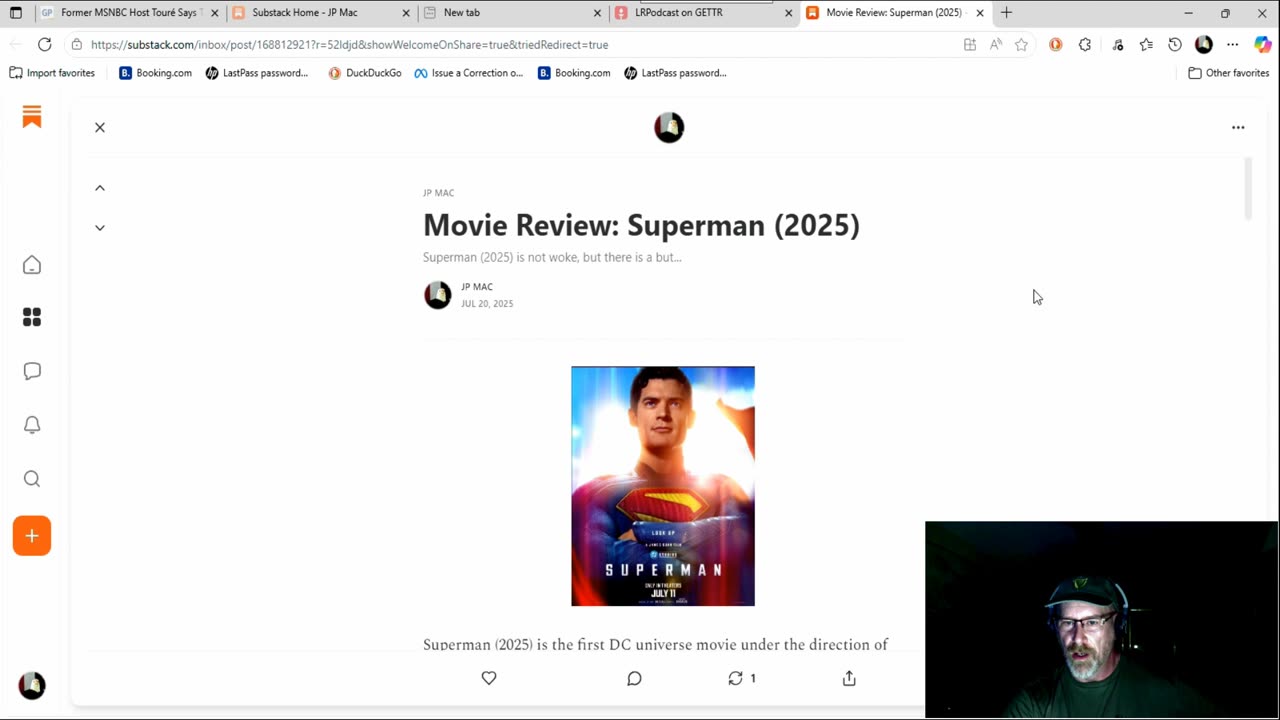1280x720 pixels.
Task: Click the article page scrollbar
Action: pyautogui.click(x=1248, y=188)
